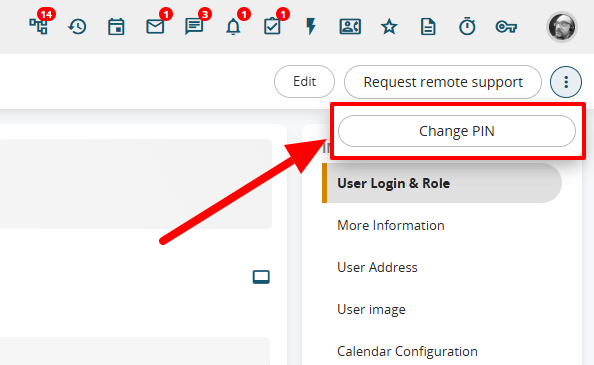Open the document page icon
Viewport: 594px width, 365px height.
[x=428, y=27]
